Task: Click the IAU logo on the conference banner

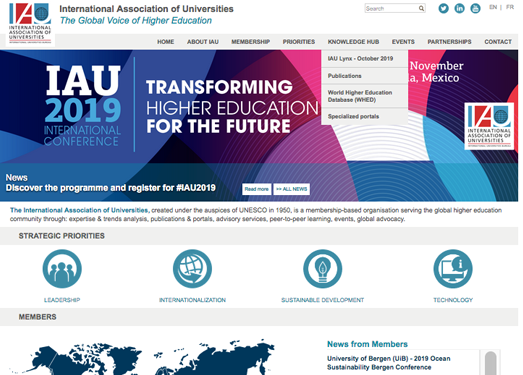Action: click(x=489, y=126)
